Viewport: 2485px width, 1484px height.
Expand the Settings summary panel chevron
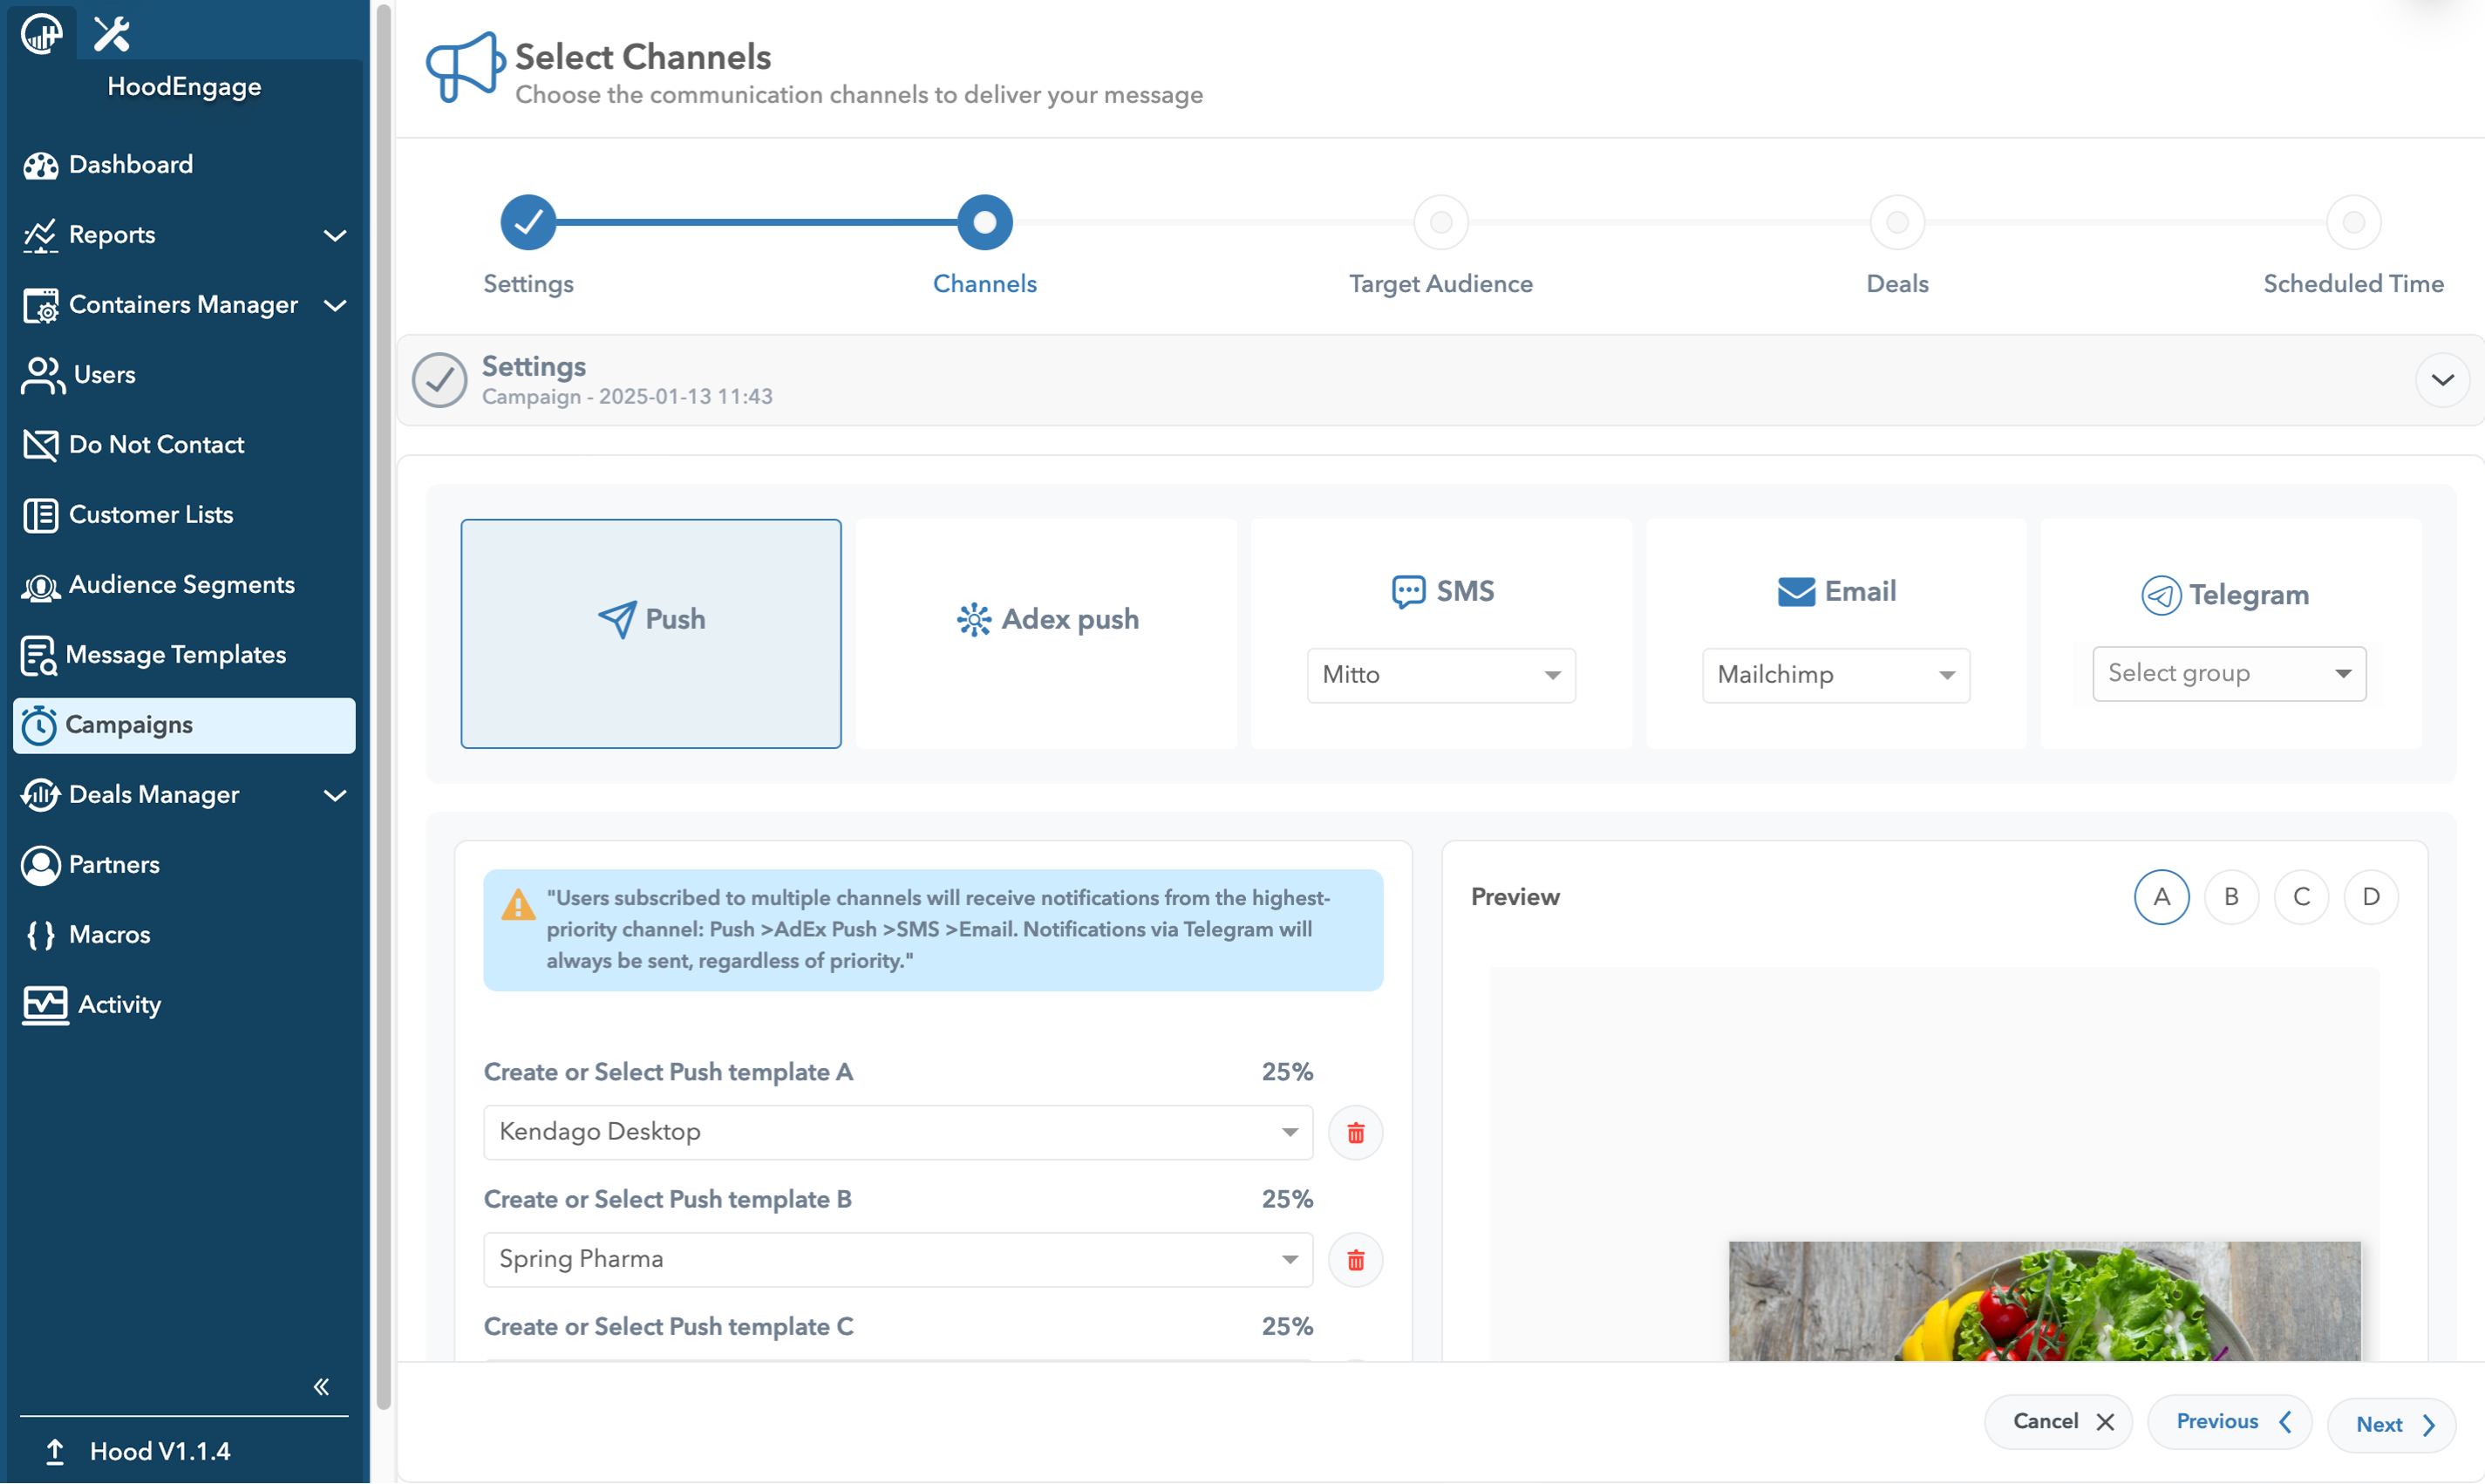(x=2442, y=380)
